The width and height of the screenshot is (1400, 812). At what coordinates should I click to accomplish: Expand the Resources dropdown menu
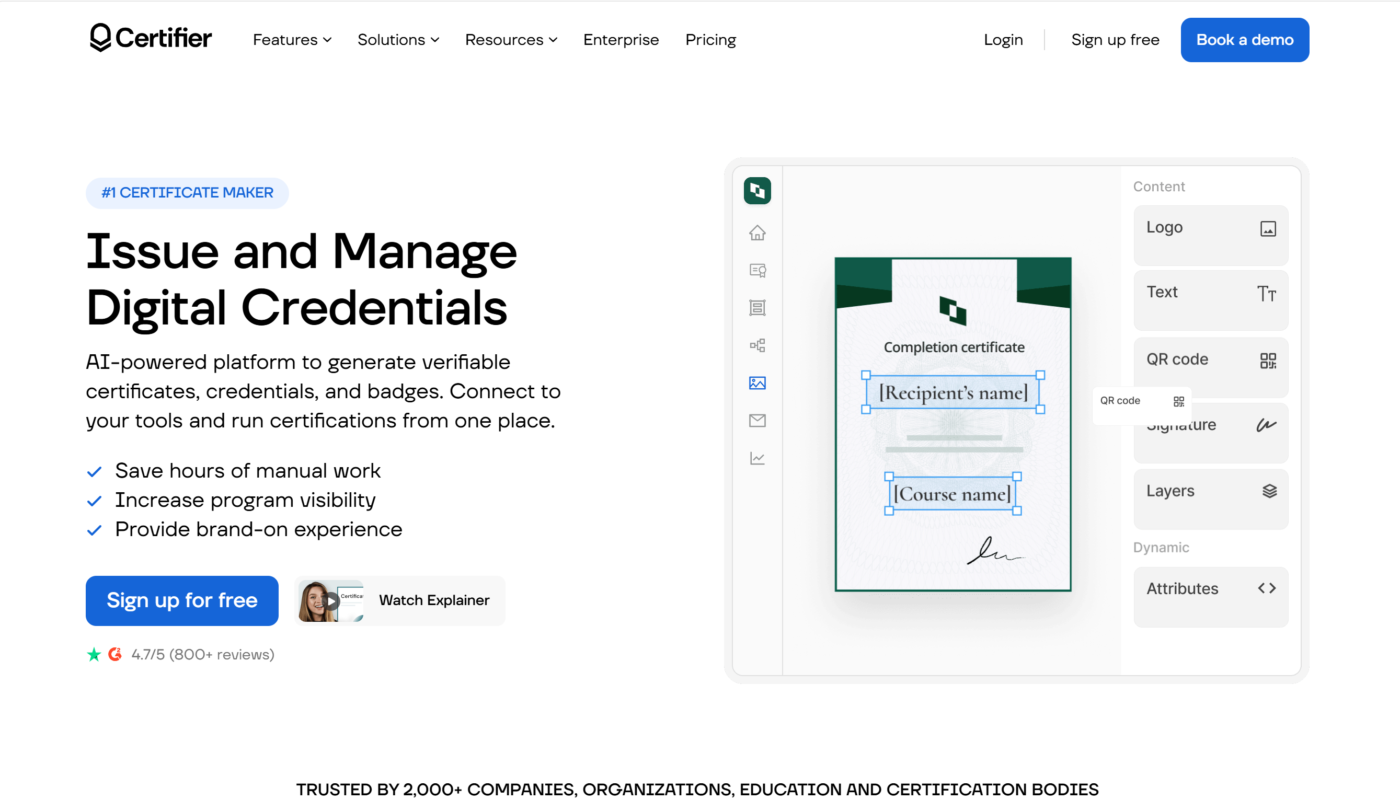coord(511,40)
